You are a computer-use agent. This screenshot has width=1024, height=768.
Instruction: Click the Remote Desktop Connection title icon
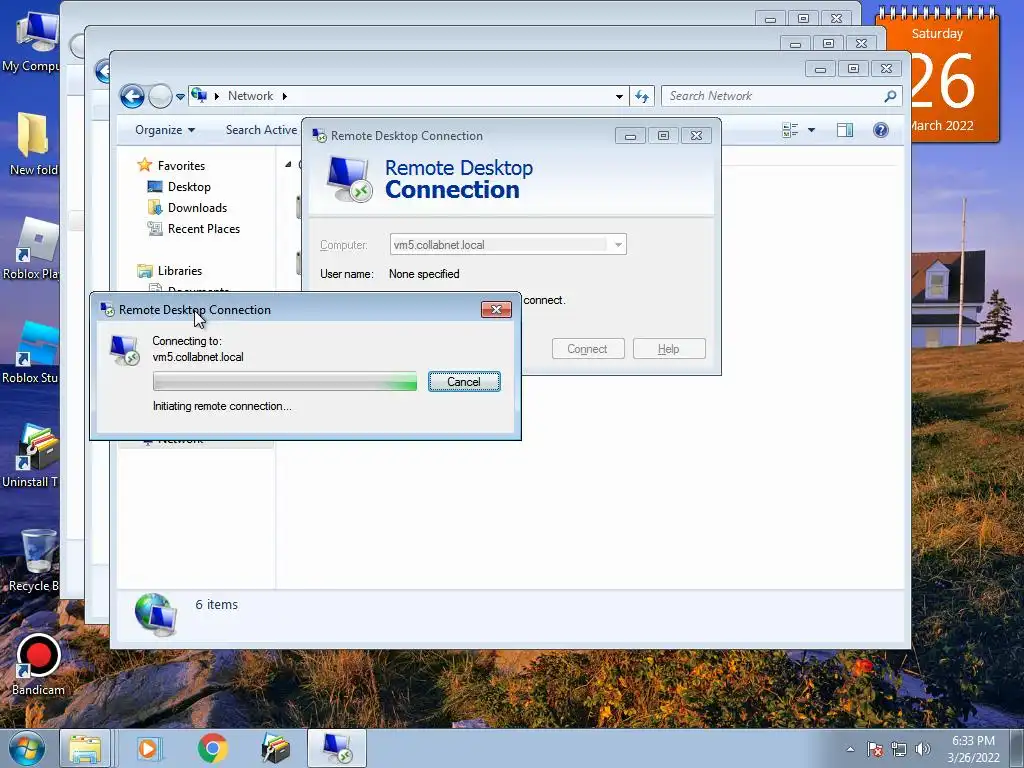(319, 136)
